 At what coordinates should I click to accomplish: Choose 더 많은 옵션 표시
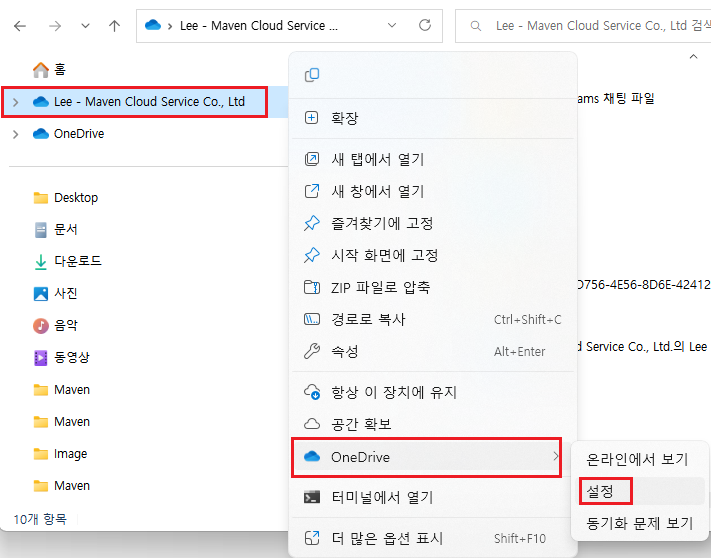[x=433, y=539]
